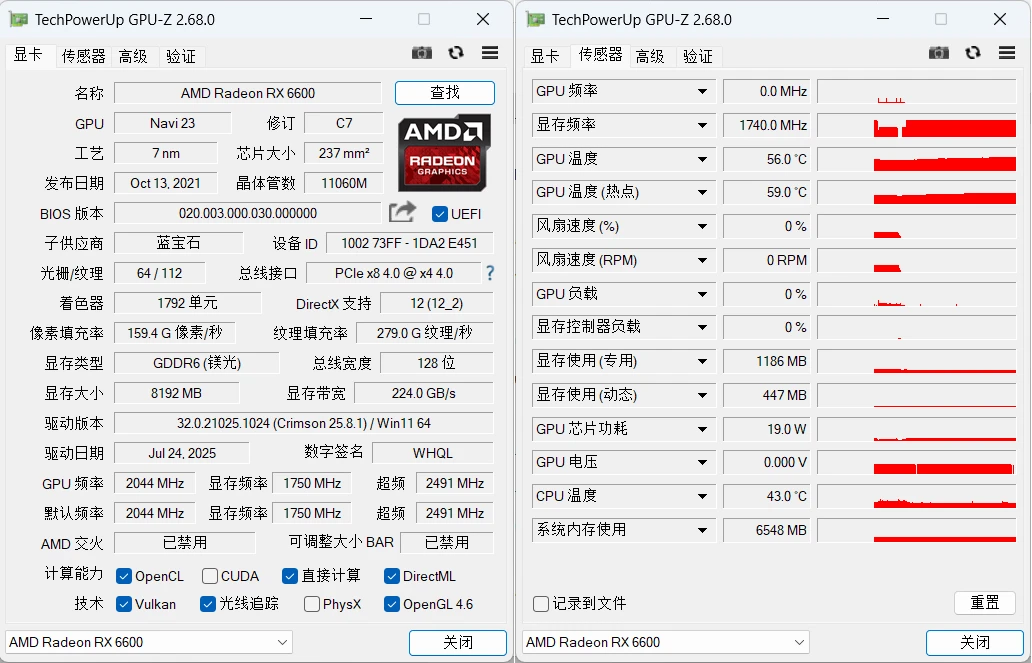This screenshot has height=663, width=1032.
Task: Click the GPU 电压 sensor history graph
Action: [917, 462]
